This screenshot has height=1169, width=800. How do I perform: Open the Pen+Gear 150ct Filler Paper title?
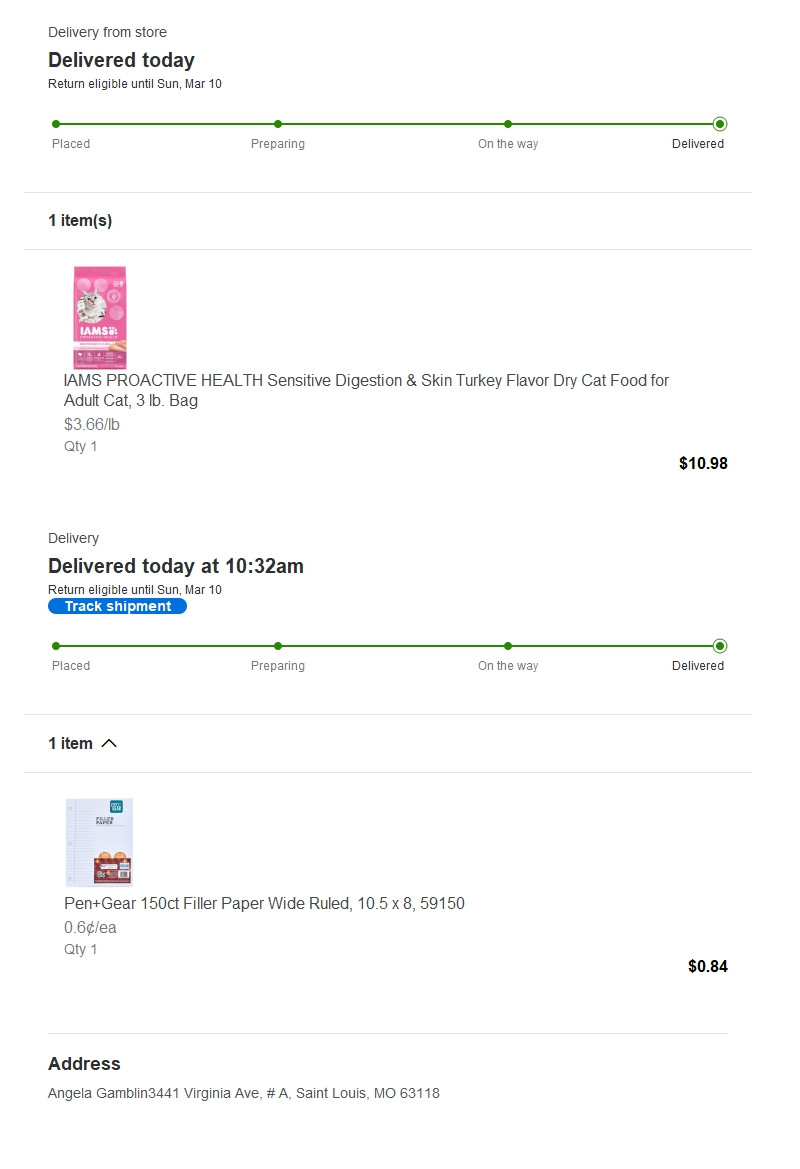pyautogui.click(x=264, y=903)
